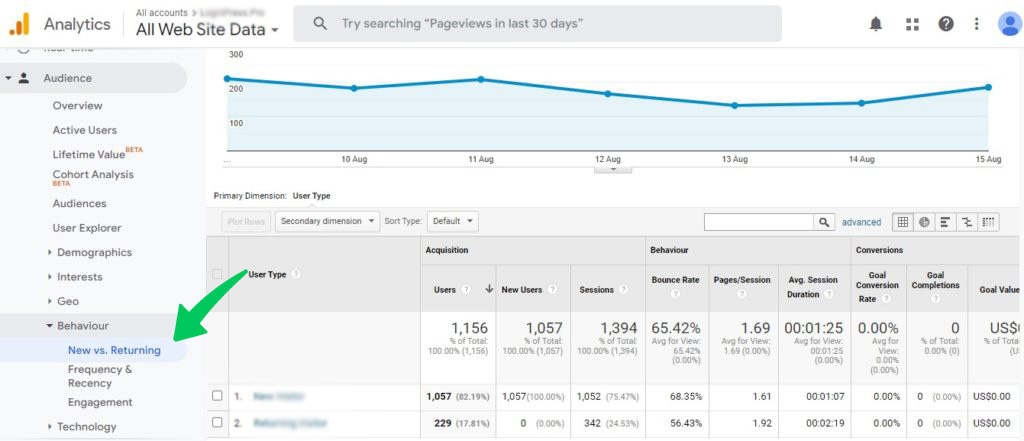Open the help question mark icon

pos(946,24)
